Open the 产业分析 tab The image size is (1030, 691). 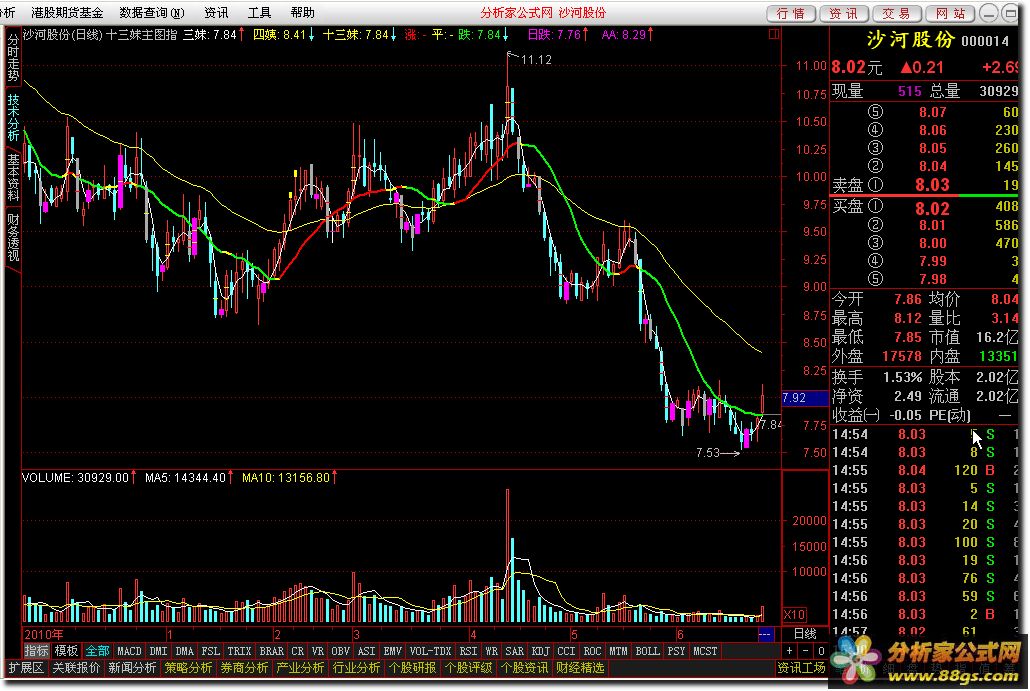[x=300, y=668]
